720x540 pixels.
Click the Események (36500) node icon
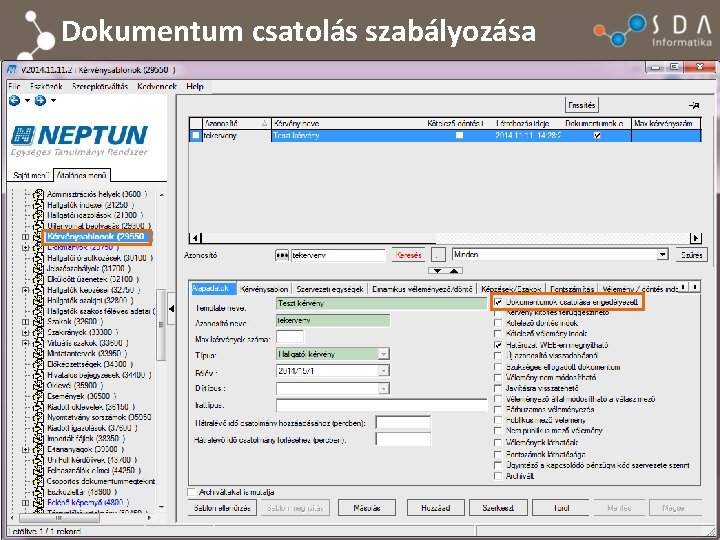[39, 396]
